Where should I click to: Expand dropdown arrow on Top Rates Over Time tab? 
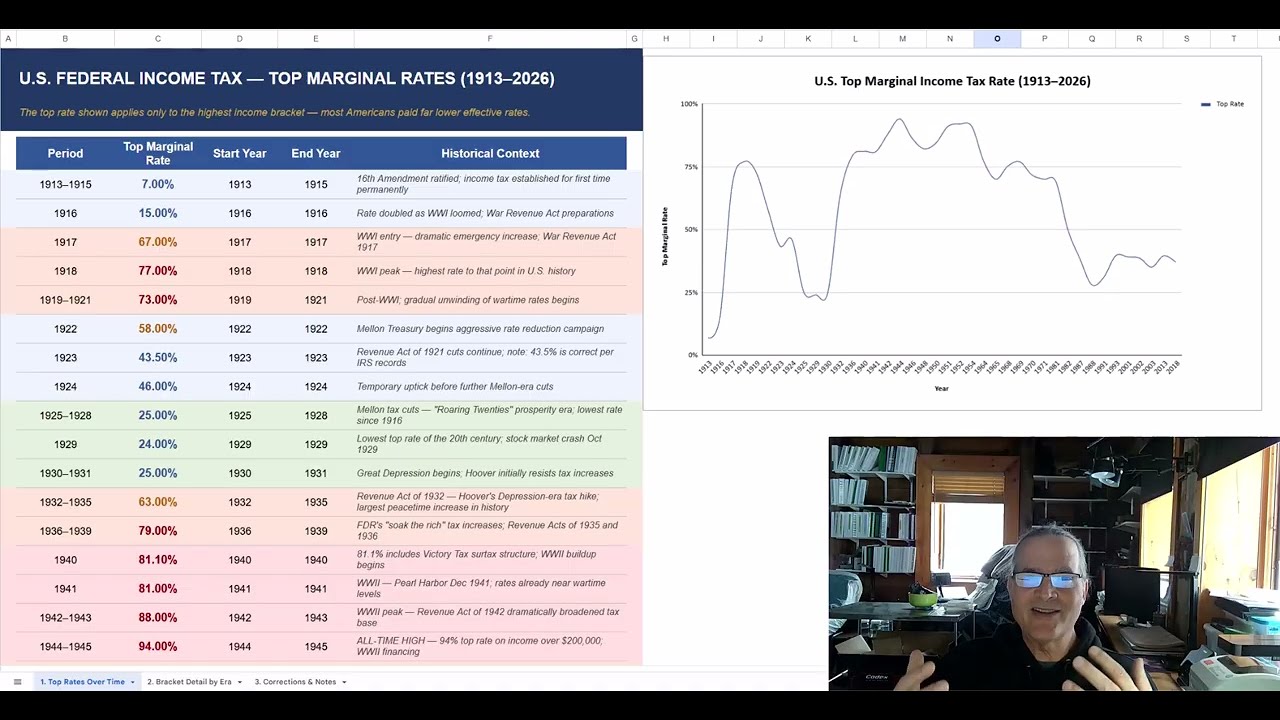(x=132, y=682)
